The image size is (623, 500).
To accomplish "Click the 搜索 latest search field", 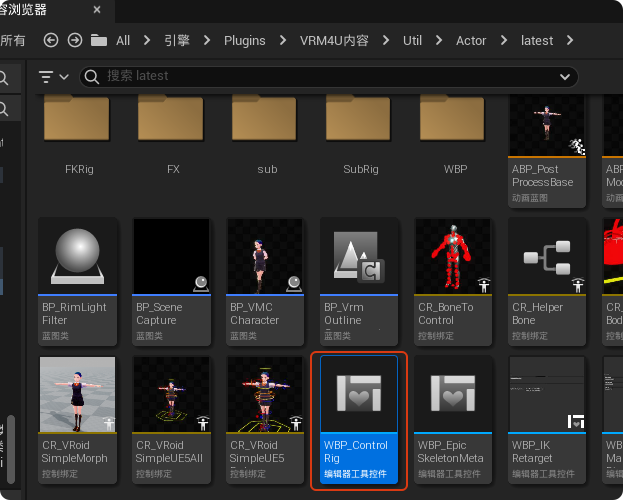I will point(329,77).
